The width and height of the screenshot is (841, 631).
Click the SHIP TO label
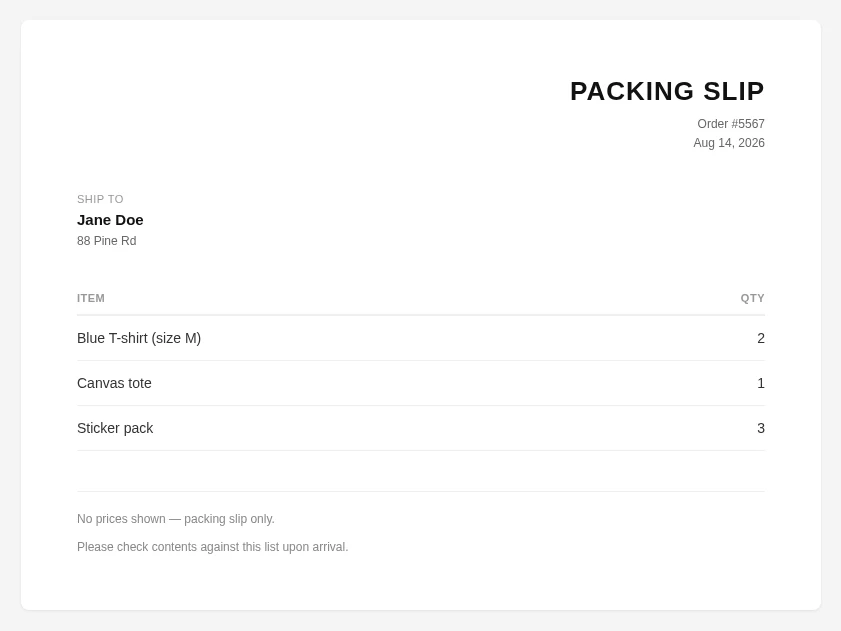click(100, 199)
